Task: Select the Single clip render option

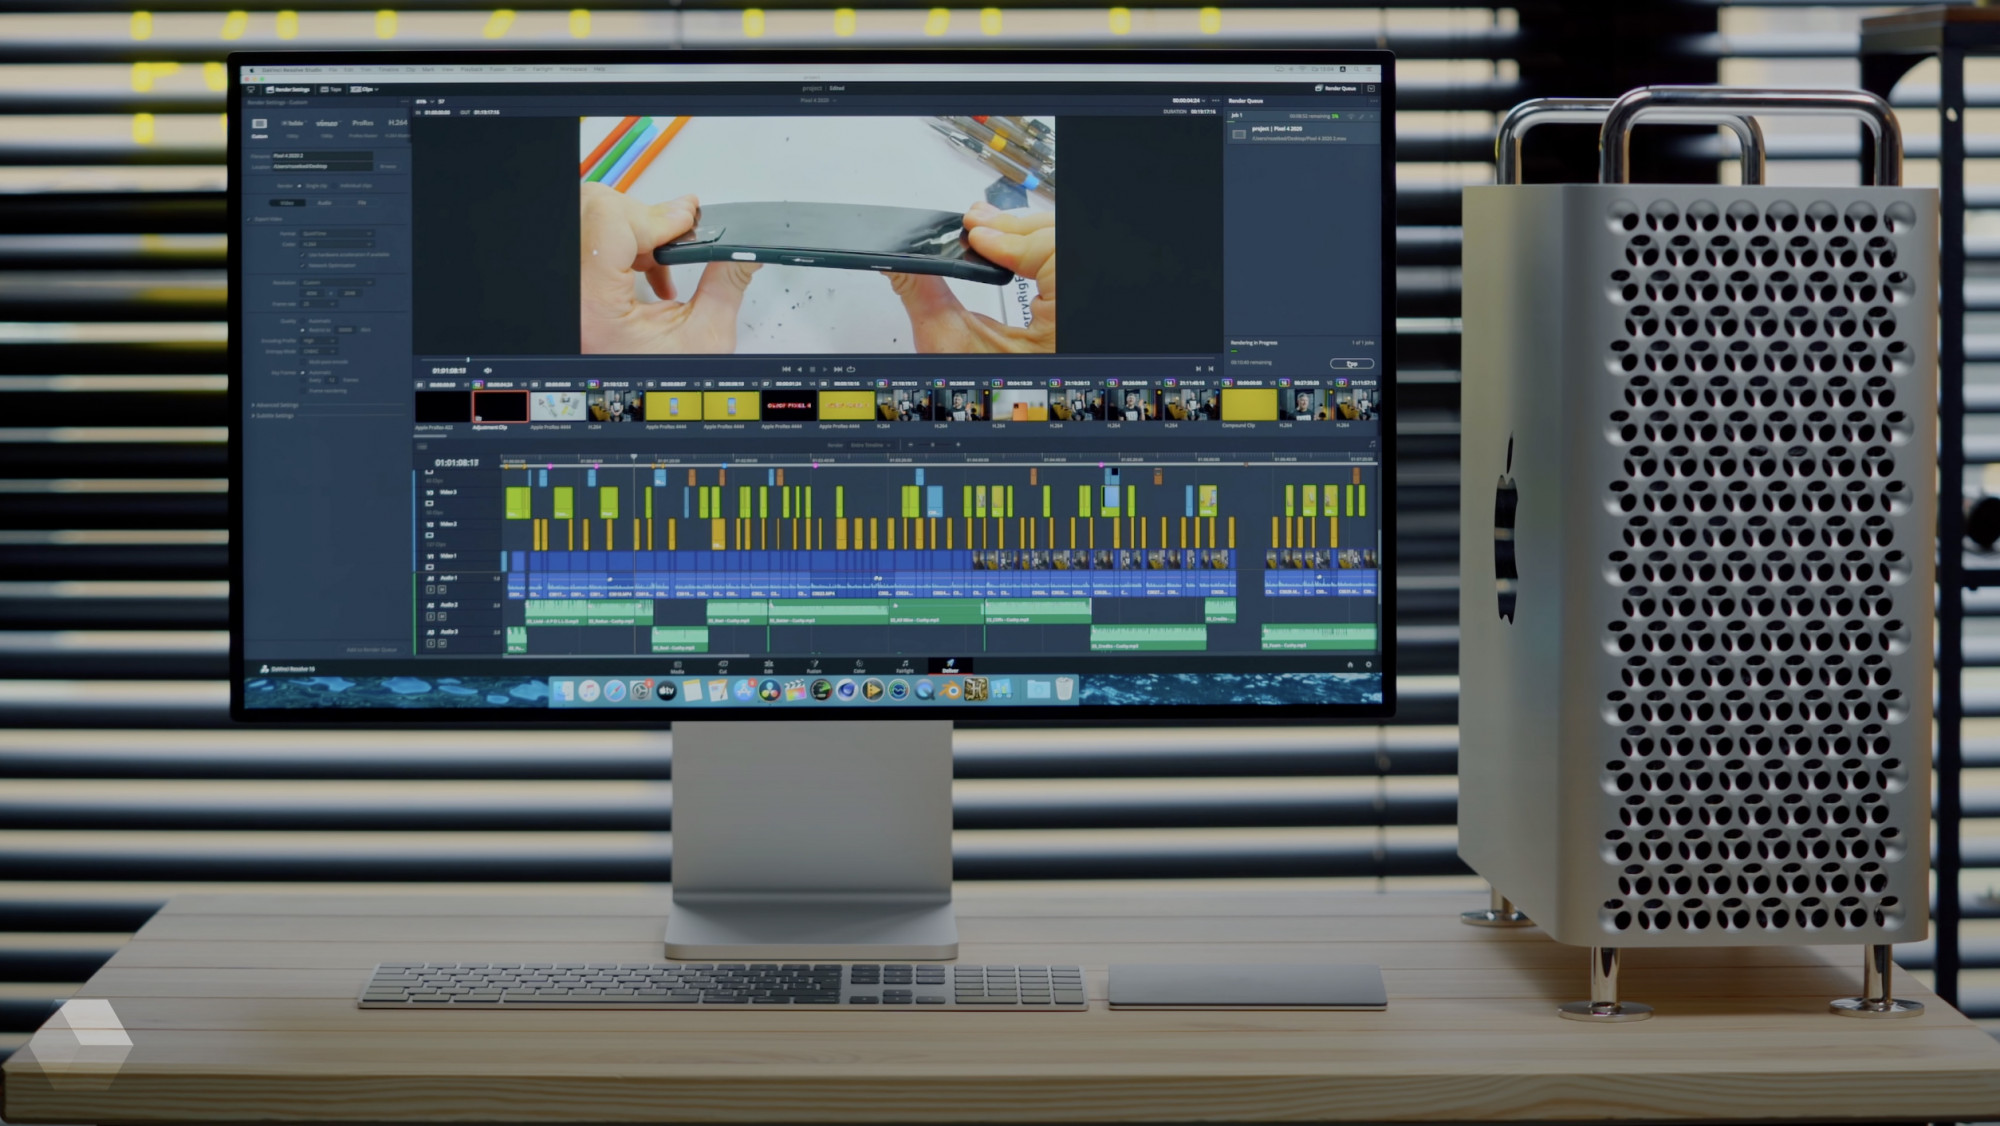Action: click(x=312, y=186)
